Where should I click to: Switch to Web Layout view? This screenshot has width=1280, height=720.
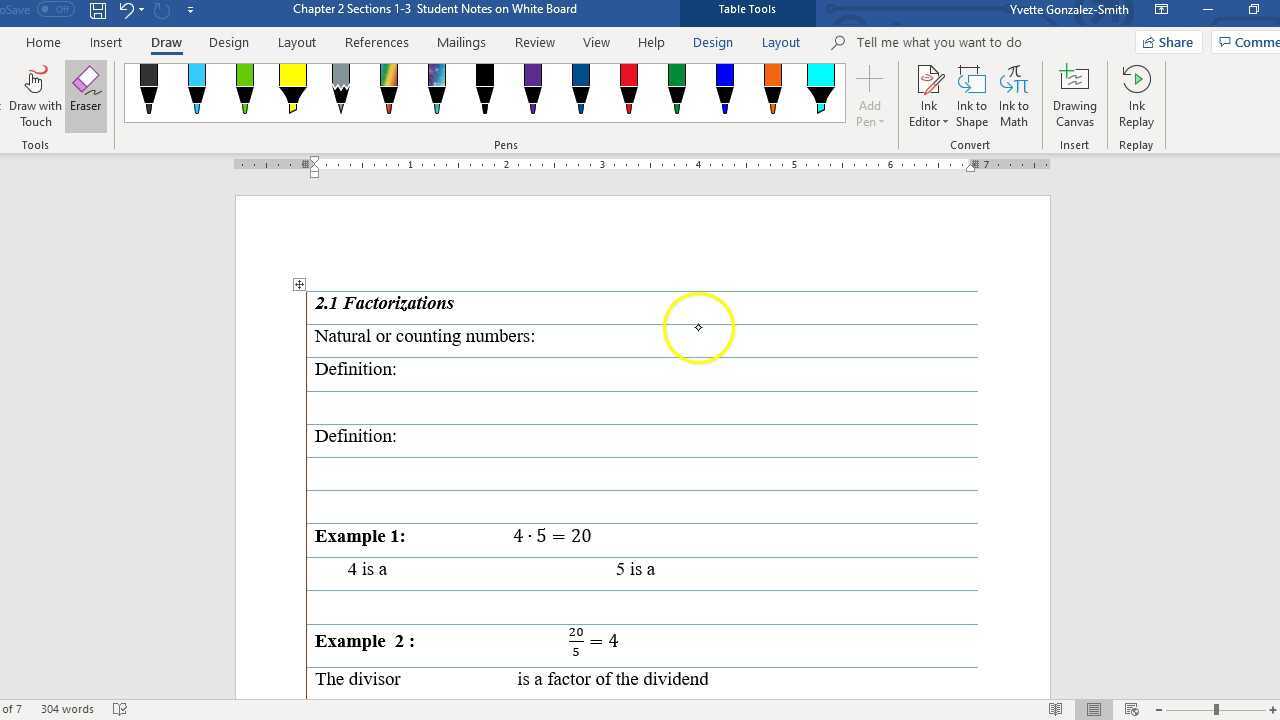[1131, 708]
